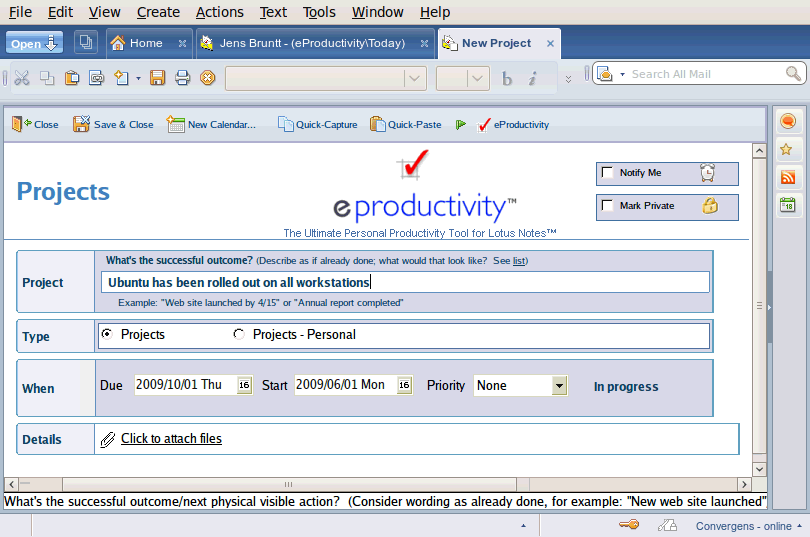Open the Actions menu
The image size is (810, 537).
pyautogui.click(x=220, y=12)
